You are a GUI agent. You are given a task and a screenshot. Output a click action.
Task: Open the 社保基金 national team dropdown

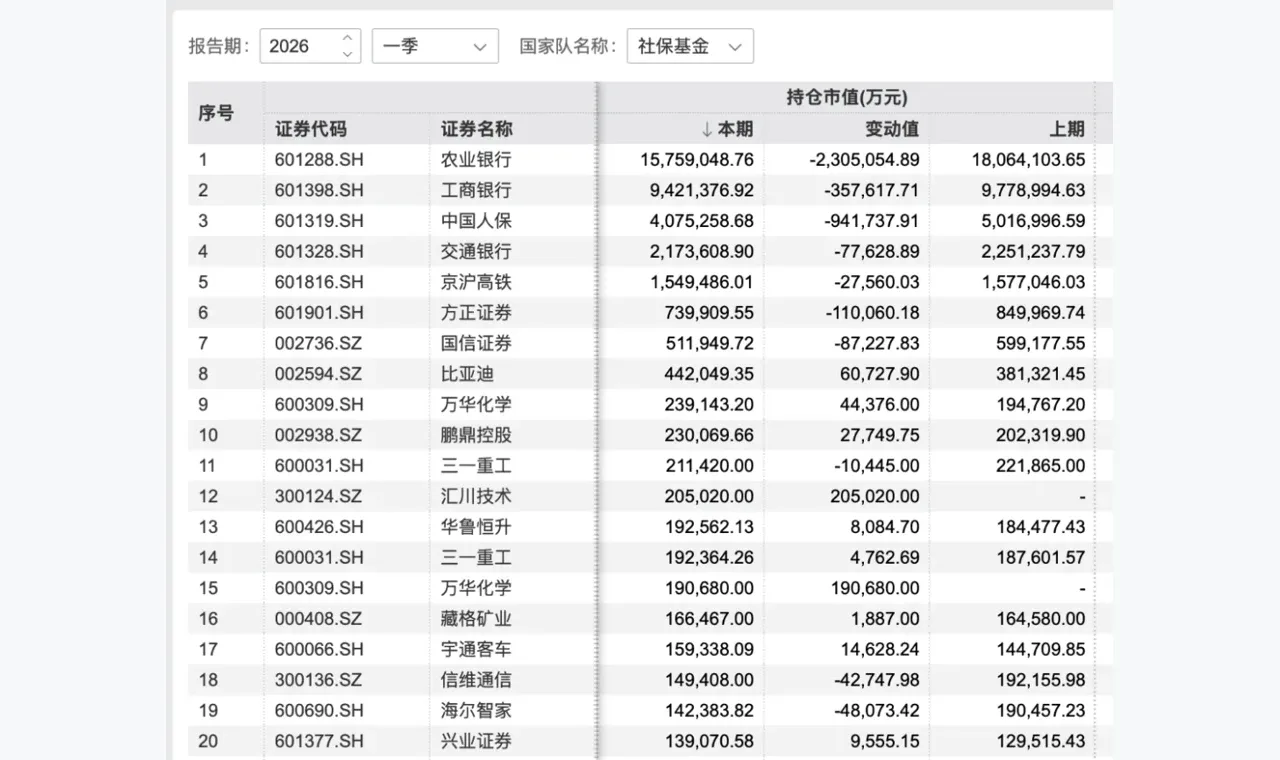coord(690,46)
